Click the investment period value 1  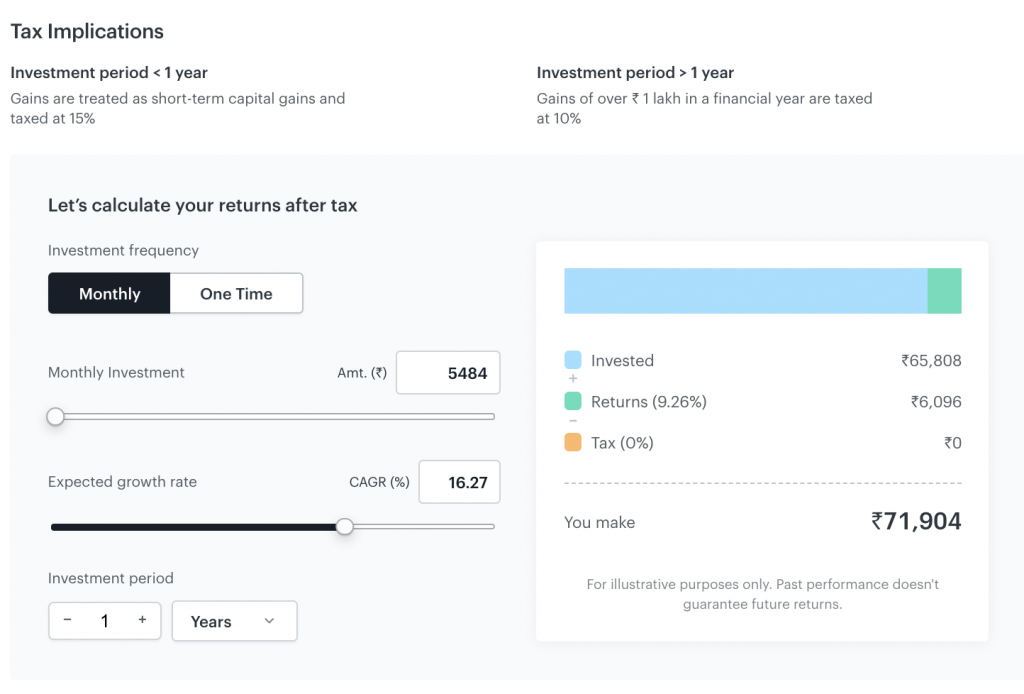[104, 621]
